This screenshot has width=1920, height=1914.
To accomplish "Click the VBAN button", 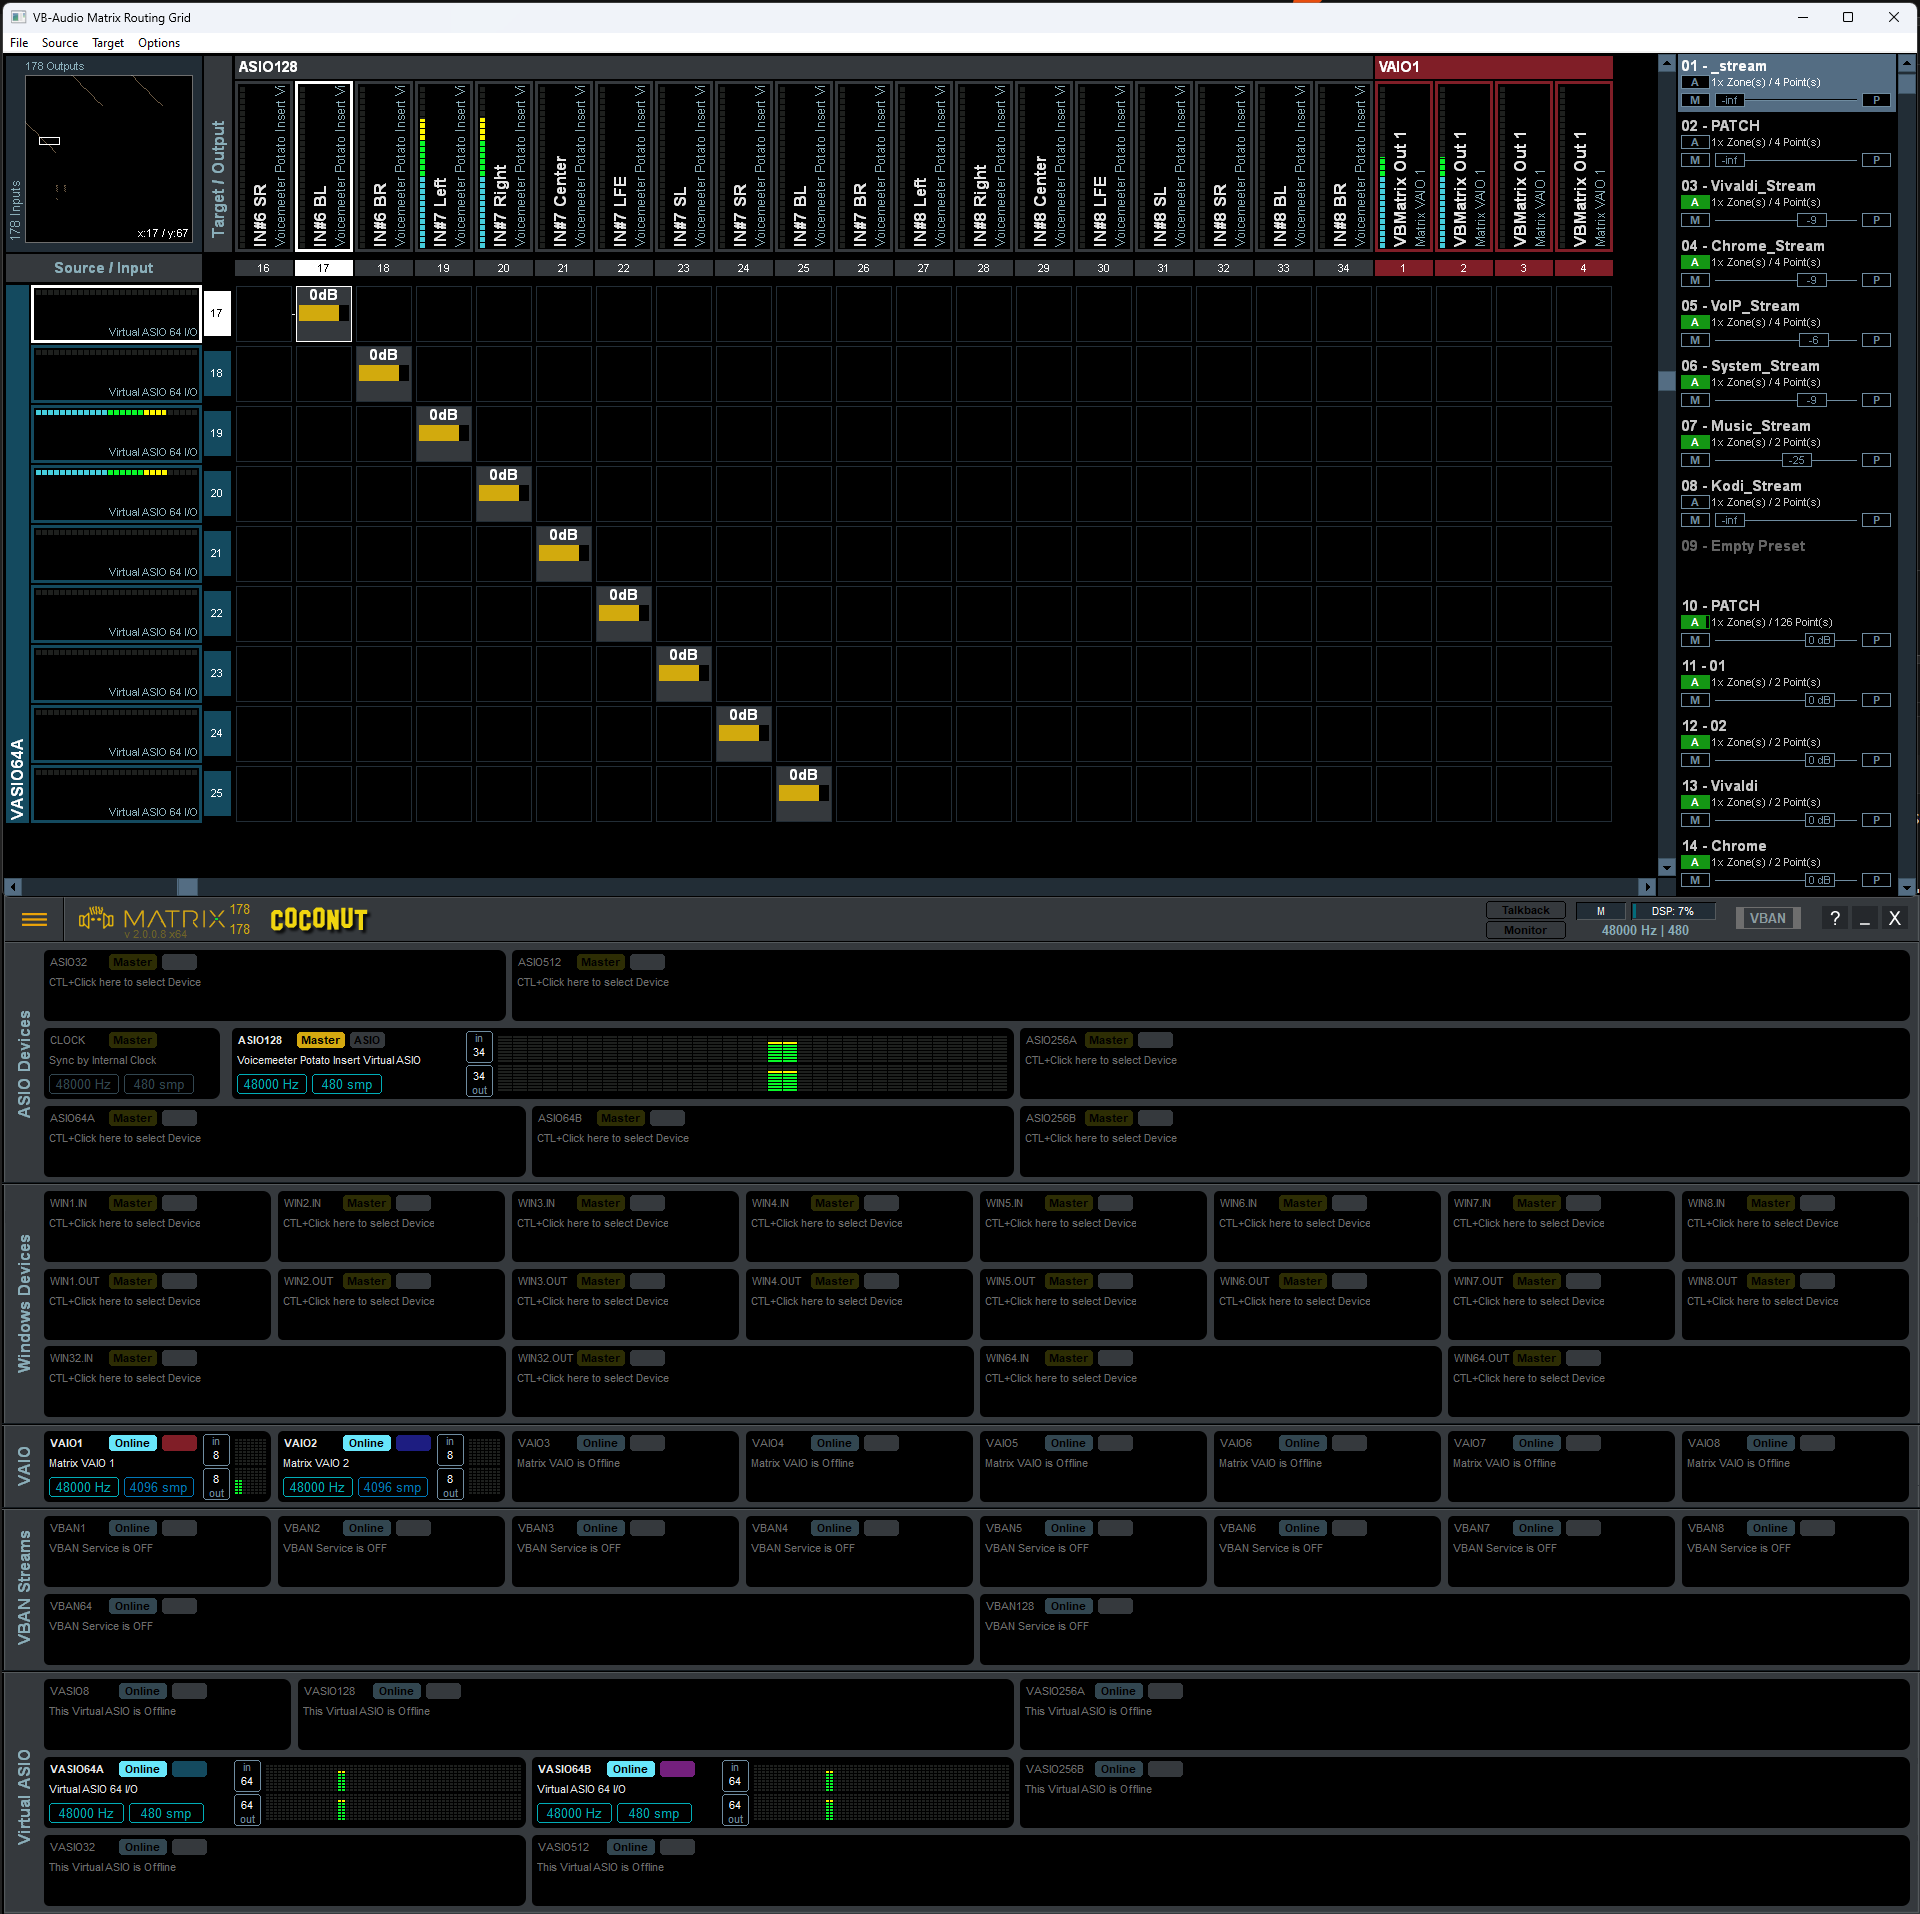I will [x=1767, y=918].
